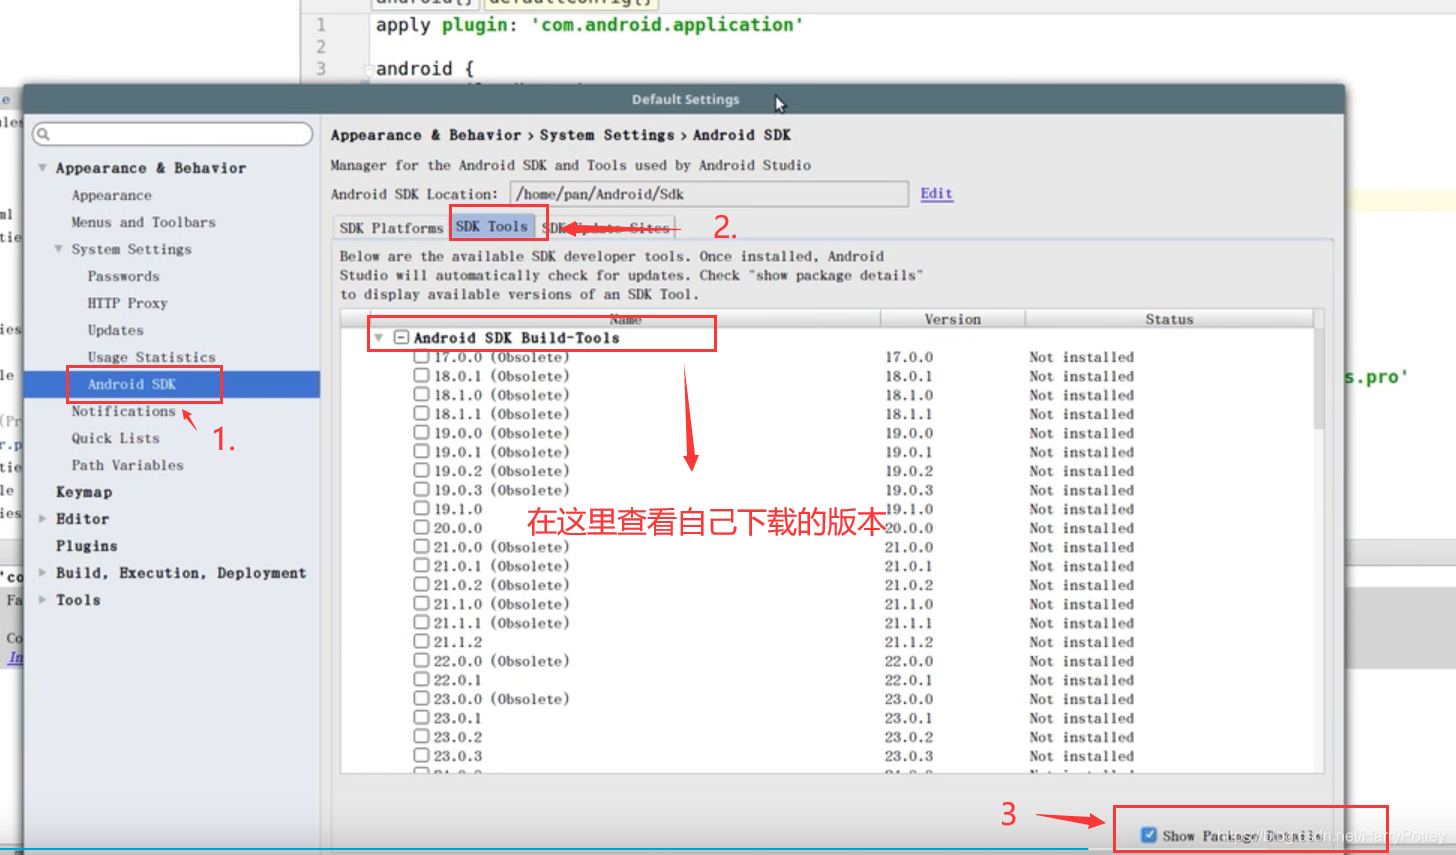Screen dimensions: 1456x855
Task: Open Updates settings page
Action: 115,330
